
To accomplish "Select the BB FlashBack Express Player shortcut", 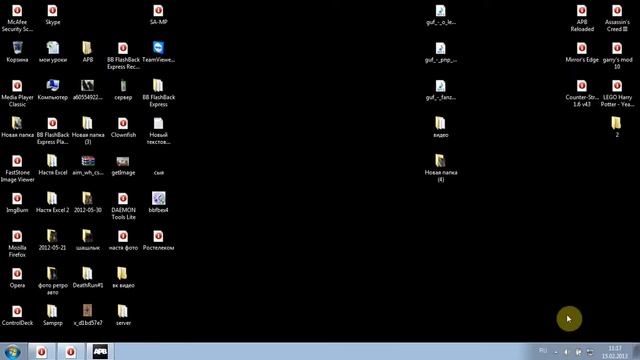I will point(53,131).
